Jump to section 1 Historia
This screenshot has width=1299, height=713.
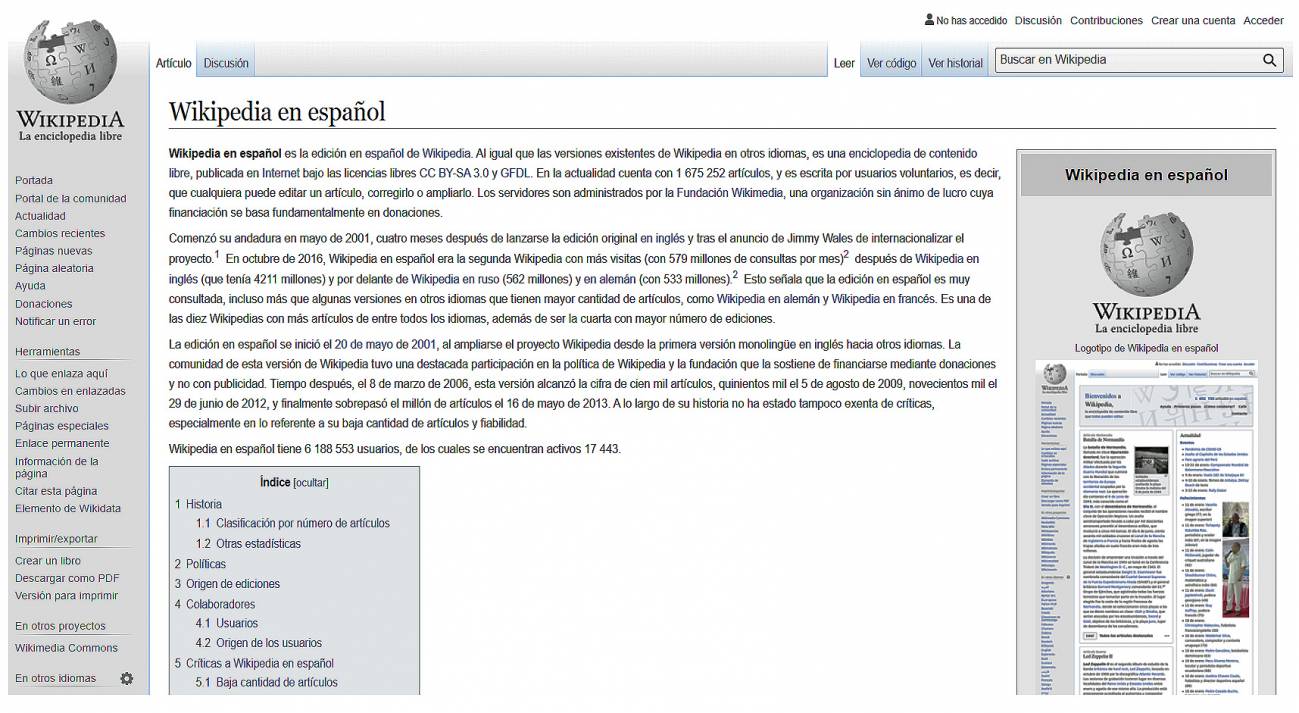click(198, 504)
